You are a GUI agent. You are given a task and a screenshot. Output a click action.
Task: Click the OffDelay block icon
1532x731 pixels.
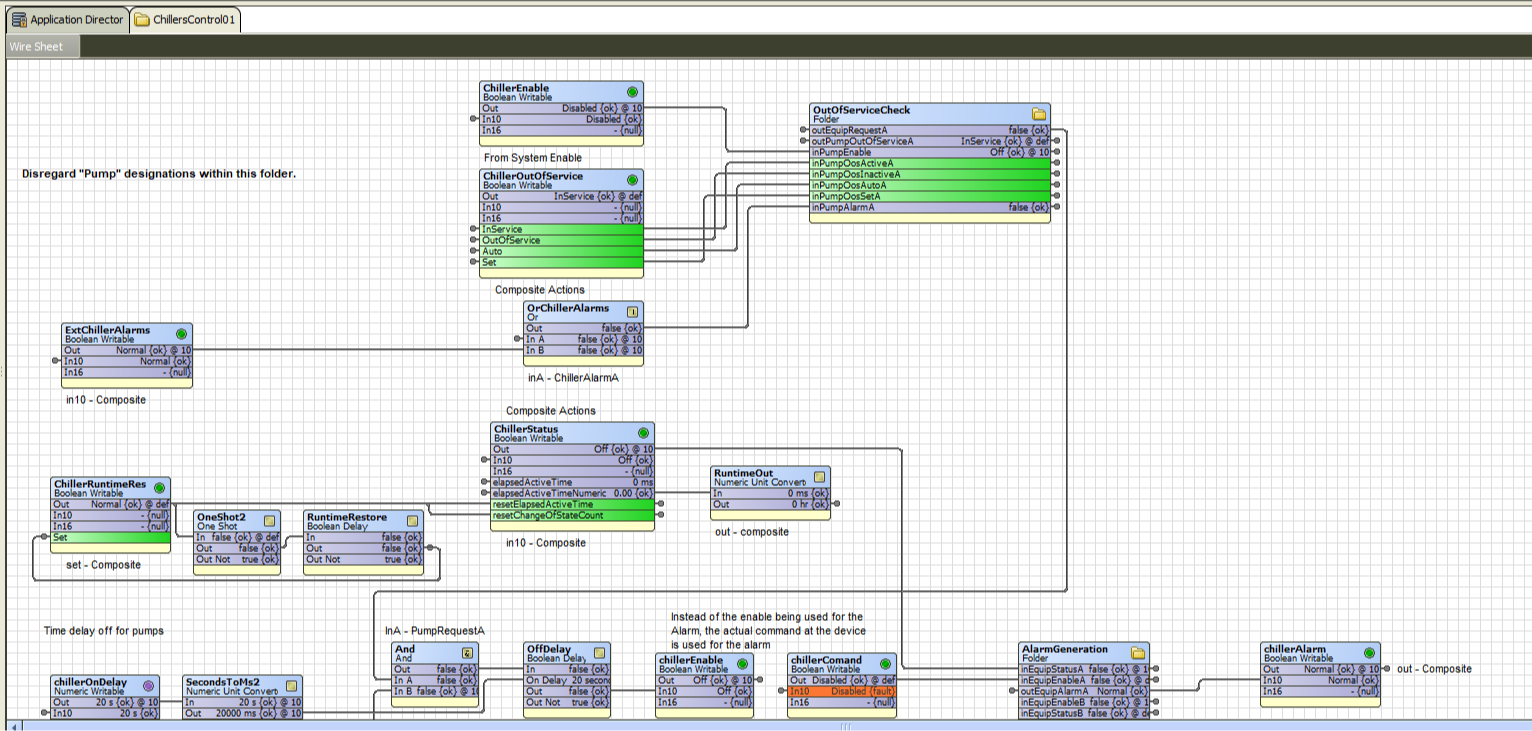[x=599, y=653]
